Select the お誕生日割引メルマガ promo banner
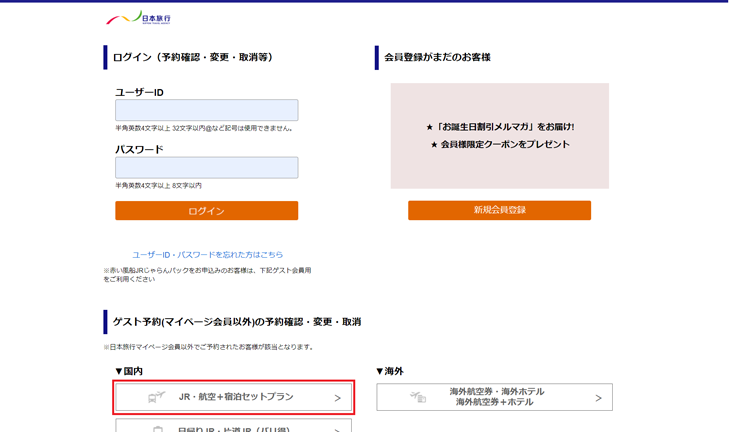The width and height of the screenshot is (730, 432). pos(500,136)
